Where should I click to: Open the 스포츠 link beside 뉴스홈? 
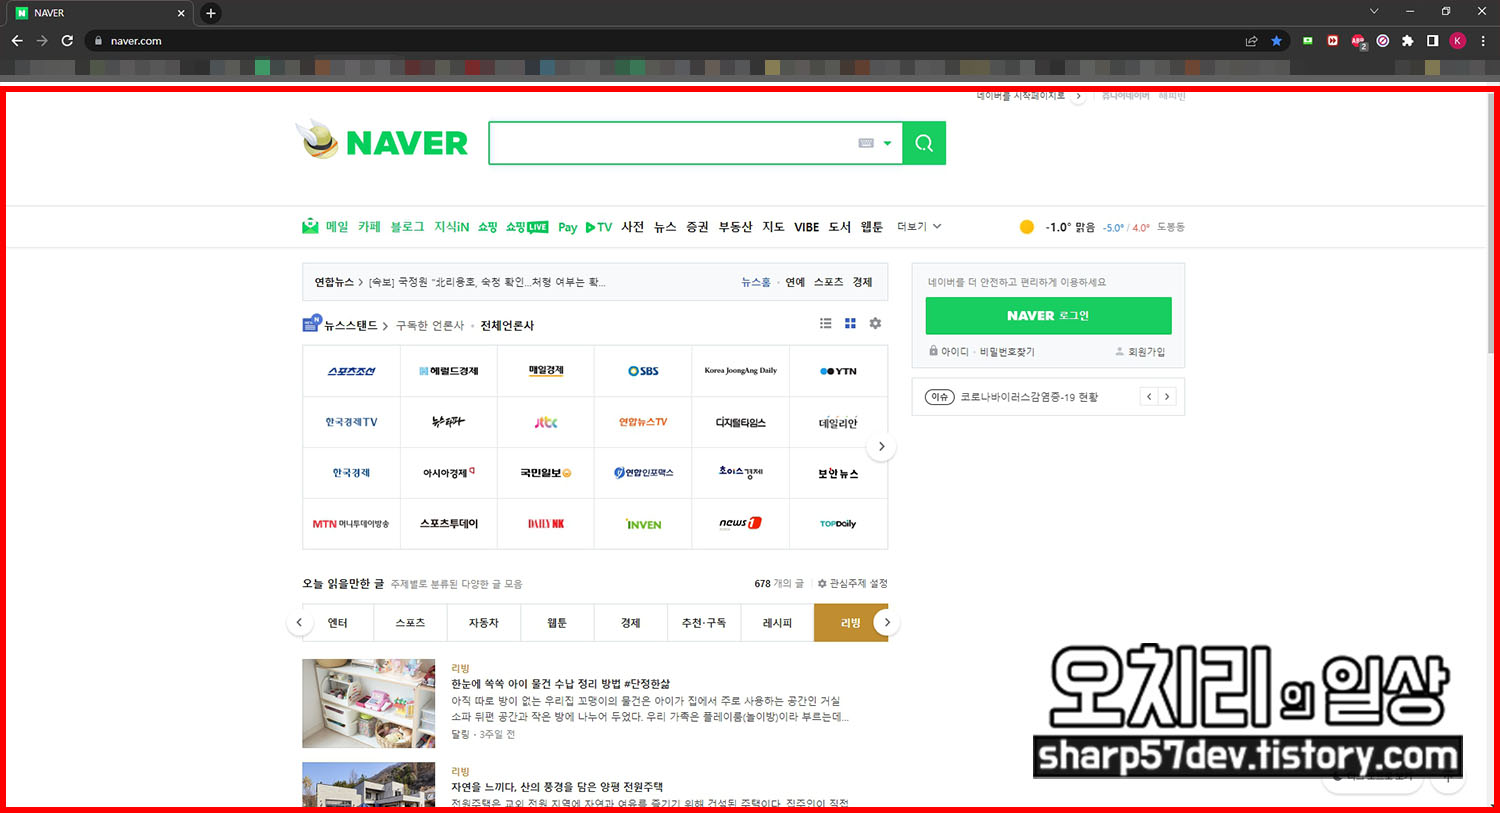pos(828,282)
